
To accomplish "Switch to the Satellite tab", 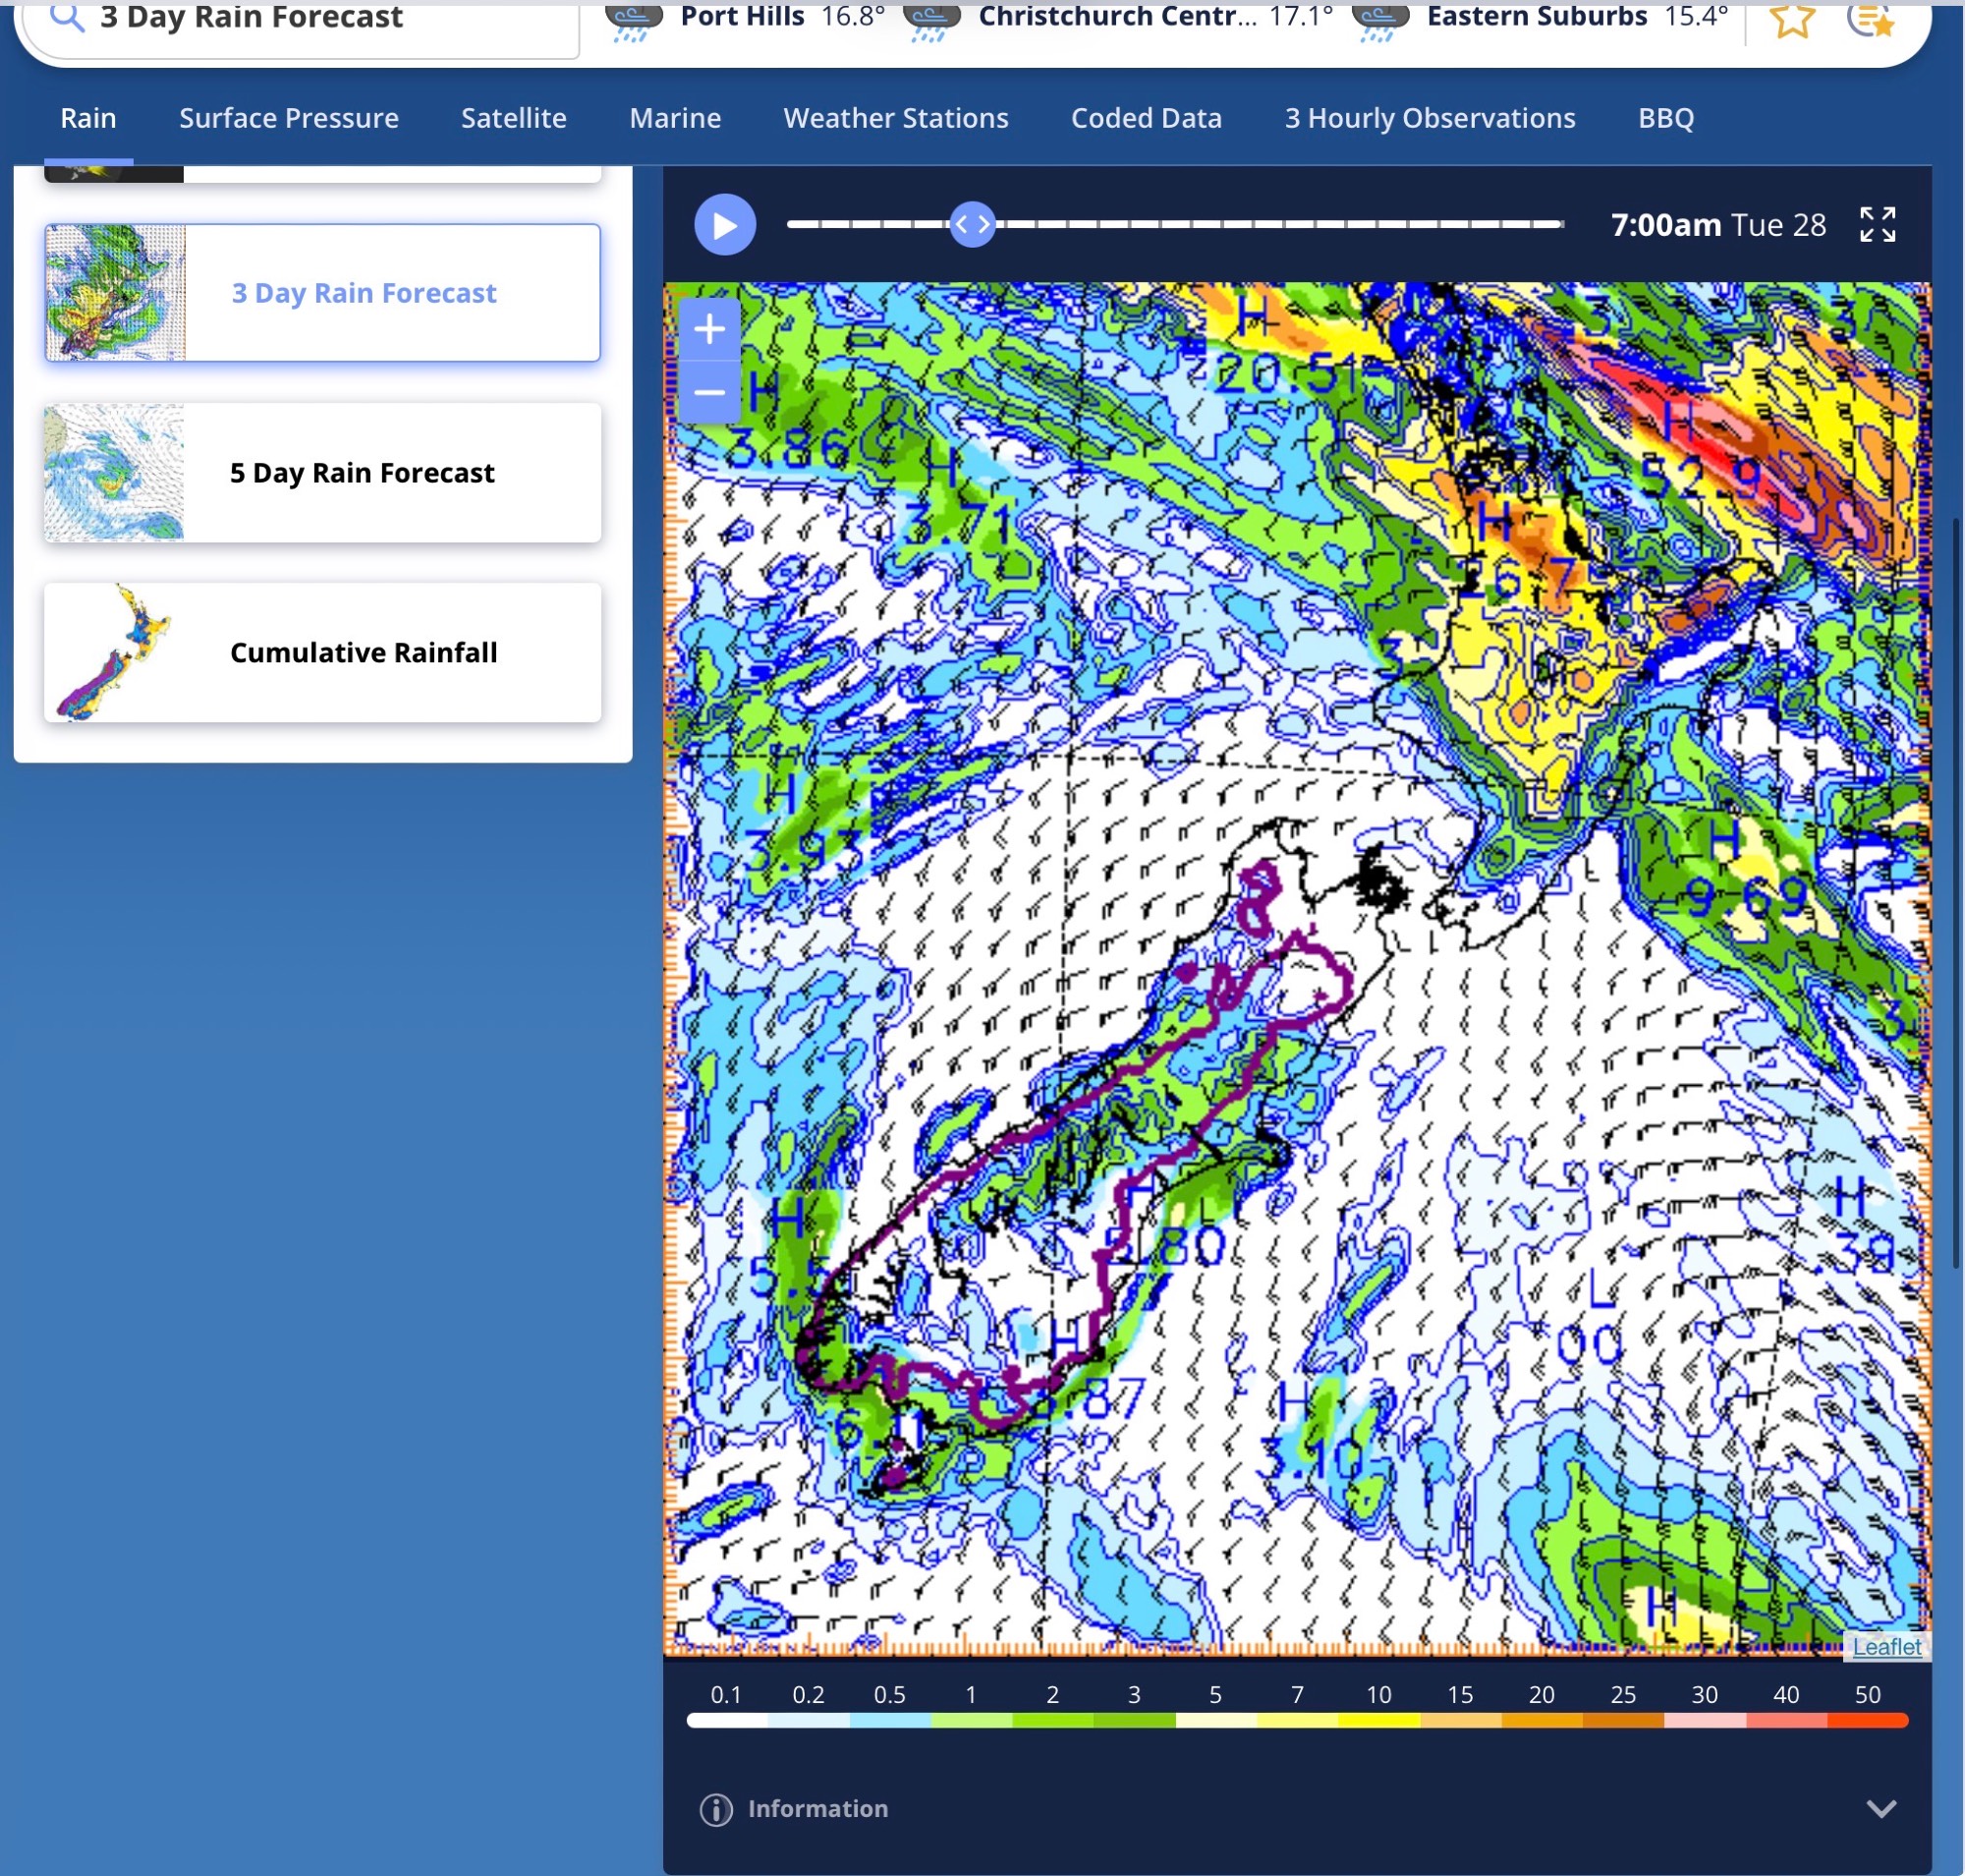I will 513,118.
